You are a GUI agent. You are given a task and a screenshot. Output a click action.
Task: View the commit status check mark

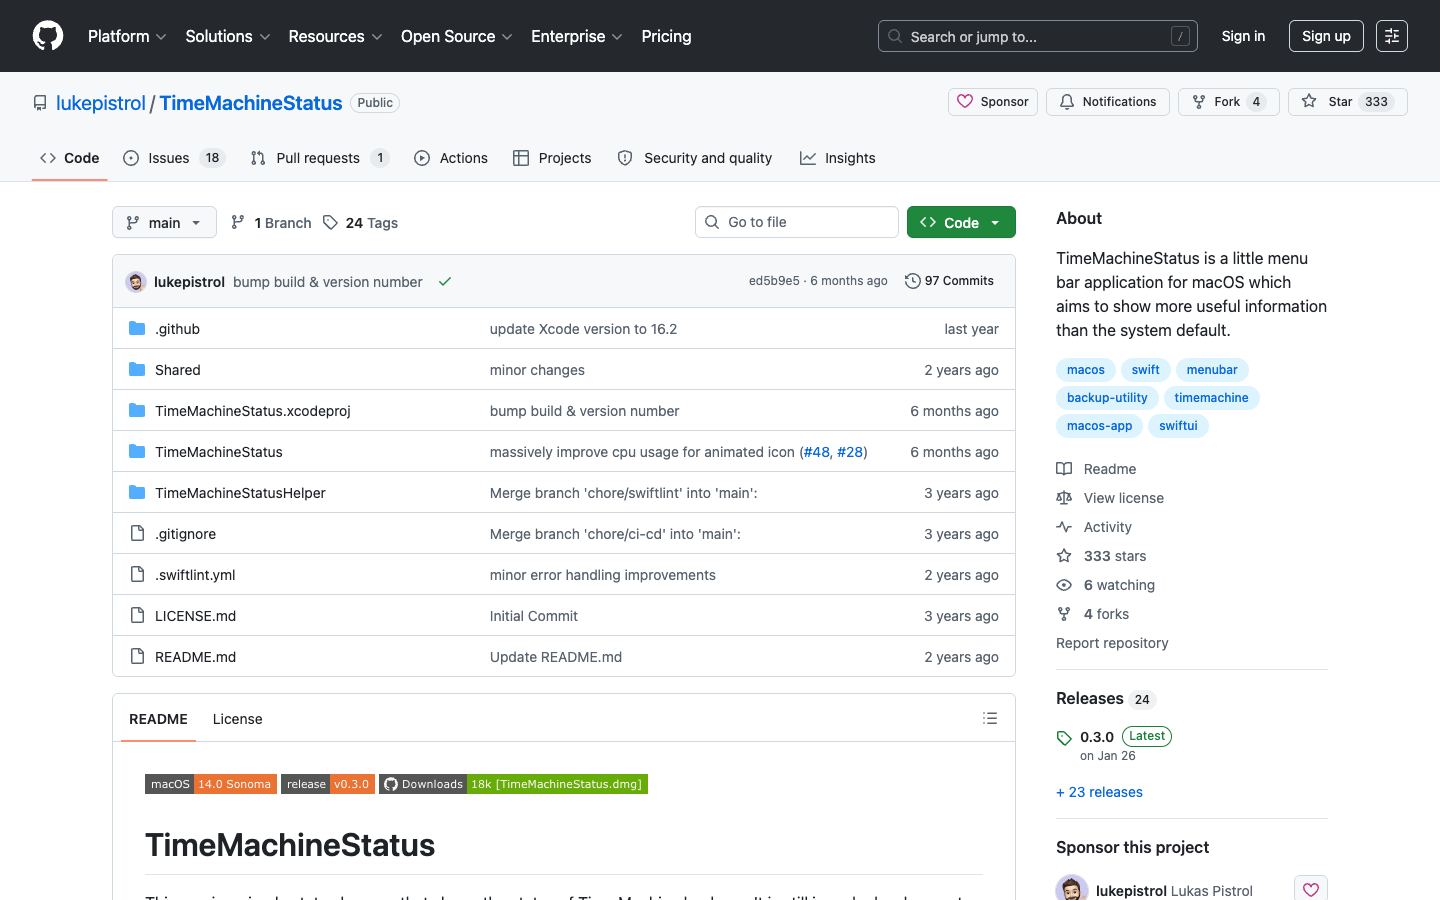pyautogui.click(x=445, y=282)
